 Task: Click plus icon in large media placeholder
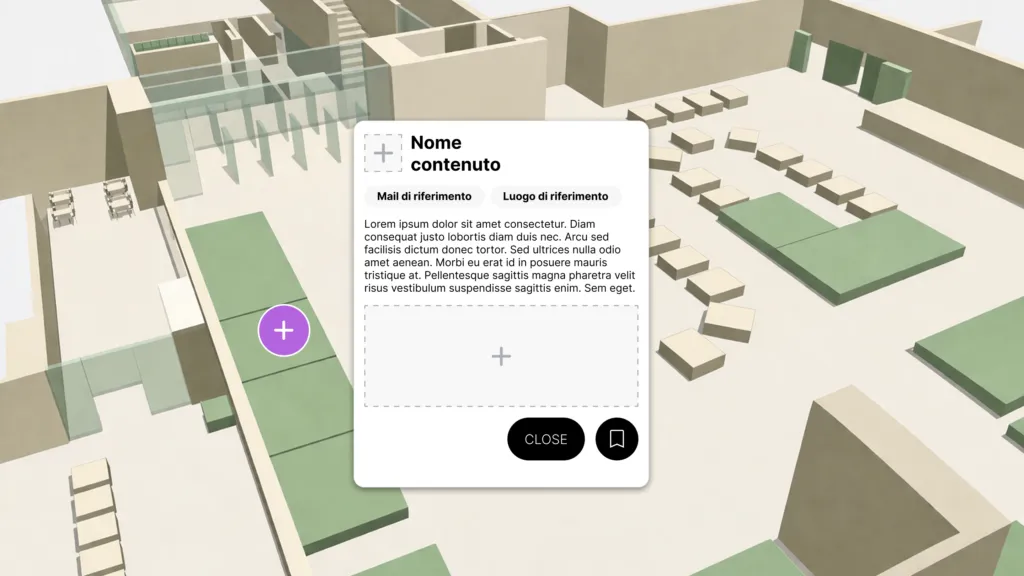click(x=501, y=356)
